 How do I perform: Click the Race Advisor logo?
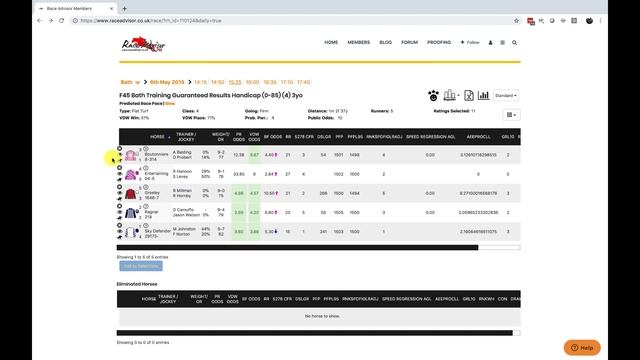coord(143,44)
